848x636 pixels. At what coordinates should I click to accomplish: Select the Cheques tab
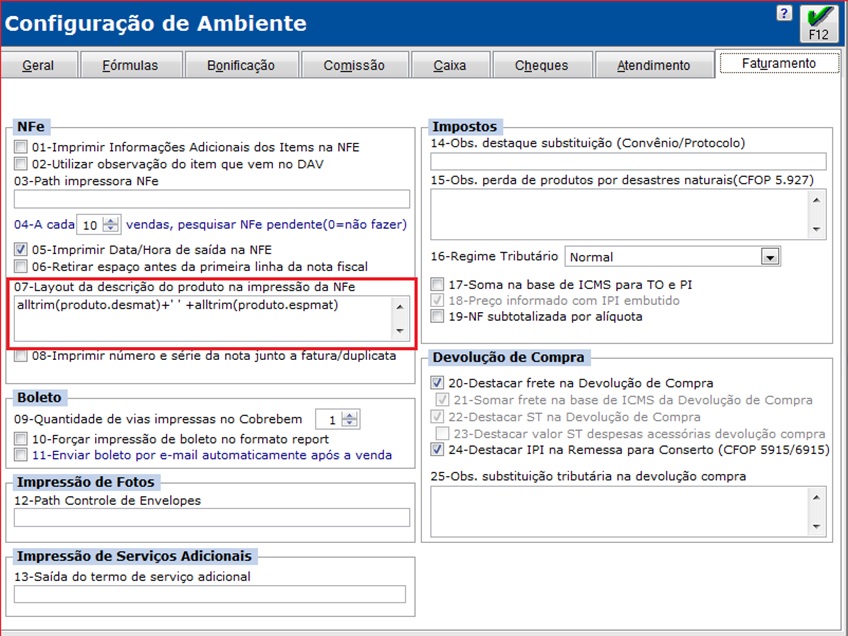541,66
